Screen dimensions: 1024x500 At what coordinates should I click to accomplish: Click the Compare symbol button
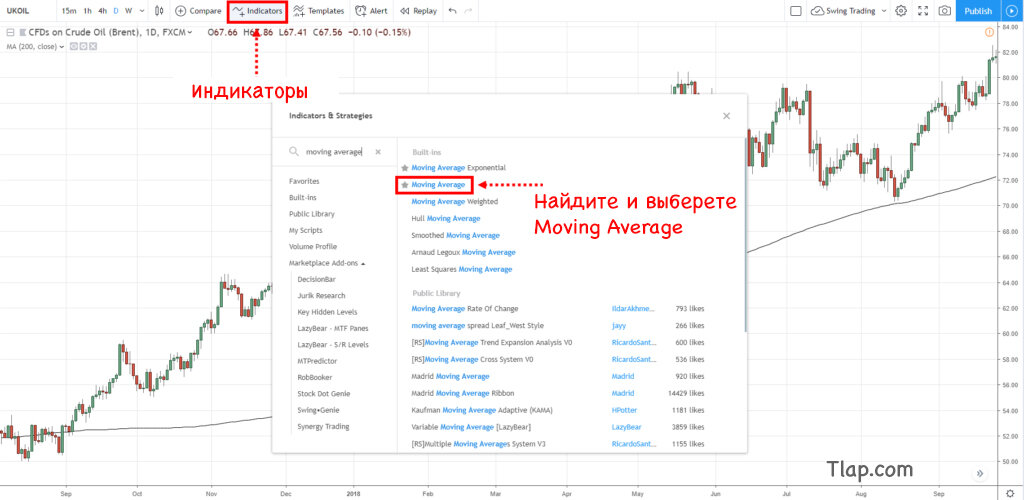point(199,10)
